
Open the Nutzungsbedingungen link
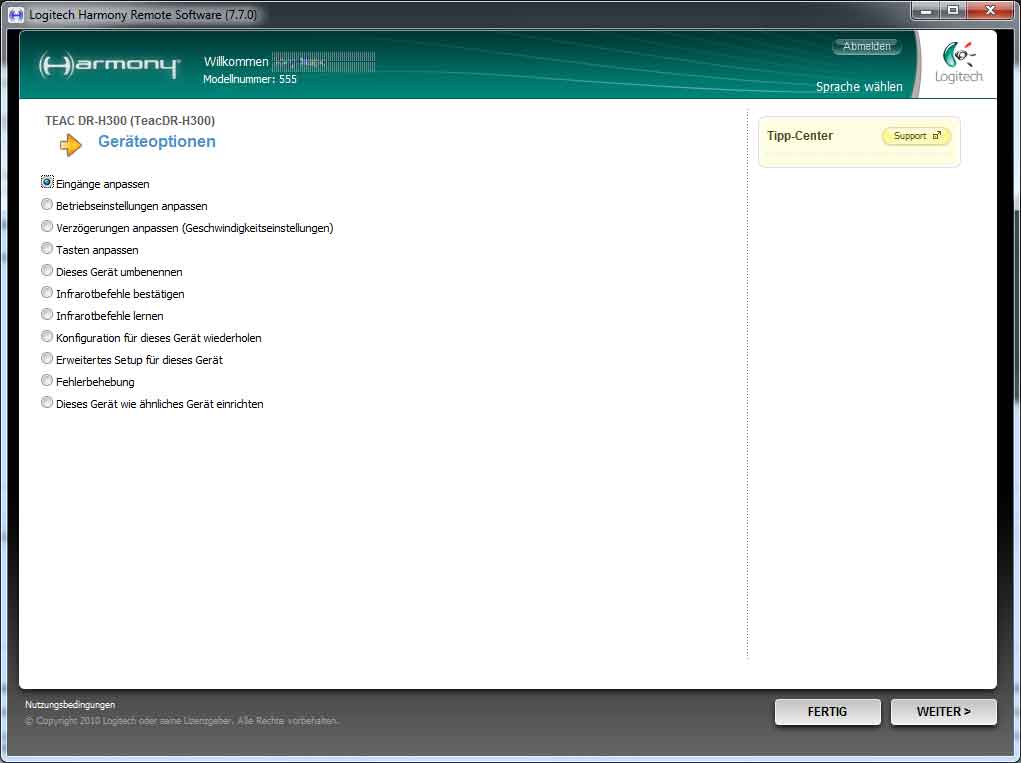click(x=70, y=705)
